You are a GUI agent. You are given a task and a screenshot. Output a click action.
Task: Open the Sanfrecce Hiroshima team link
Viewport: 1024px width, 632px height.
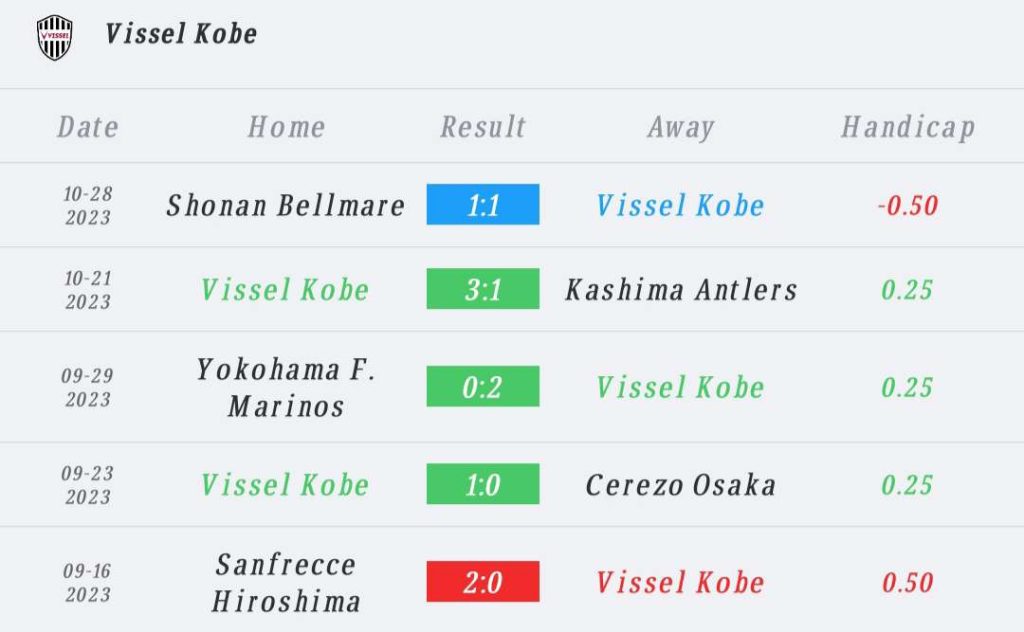pos(286,582)
